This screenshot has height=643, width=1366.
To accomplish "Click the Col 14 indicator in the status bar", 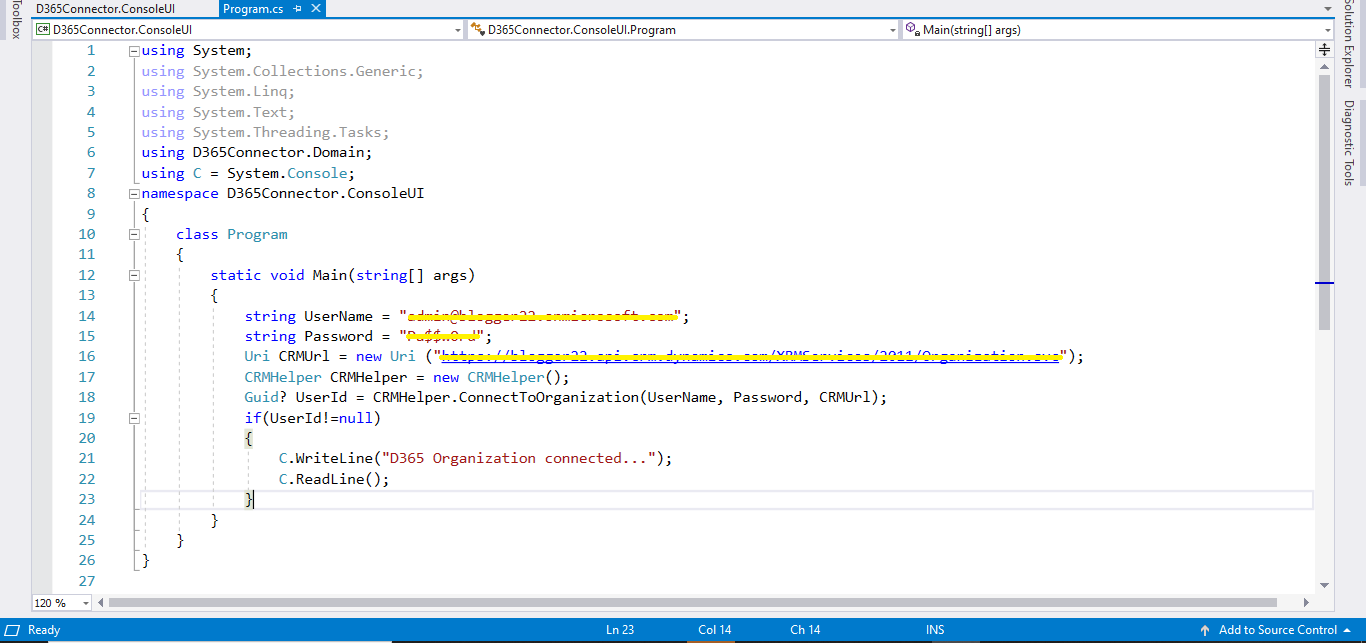I will point(714,630).
